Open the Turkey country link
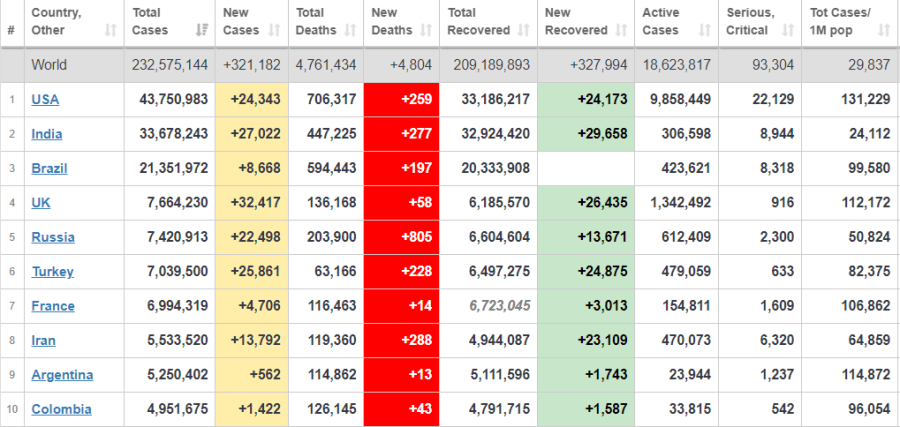This screenshot has height=427, width=900. point(53,271)
